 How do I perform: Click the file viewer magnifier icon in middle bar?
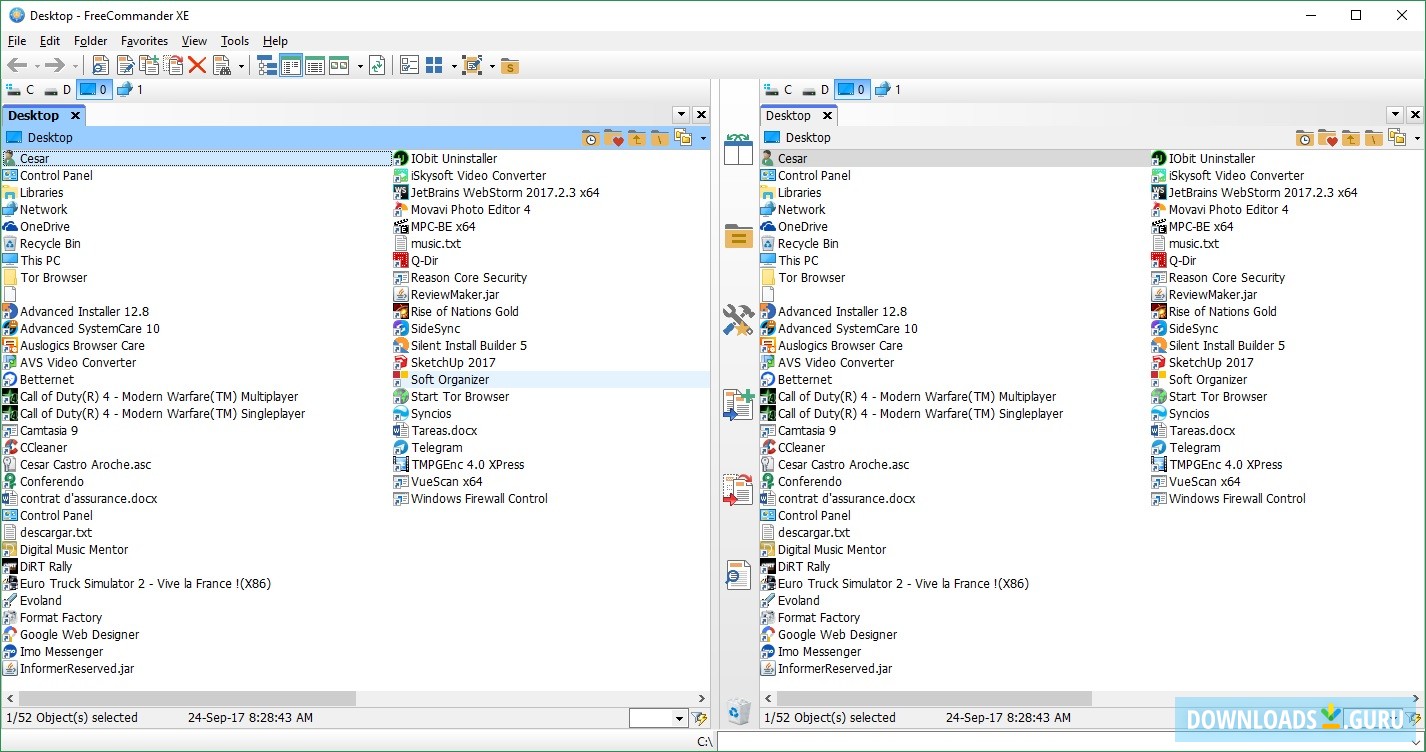tap(738, 575)
